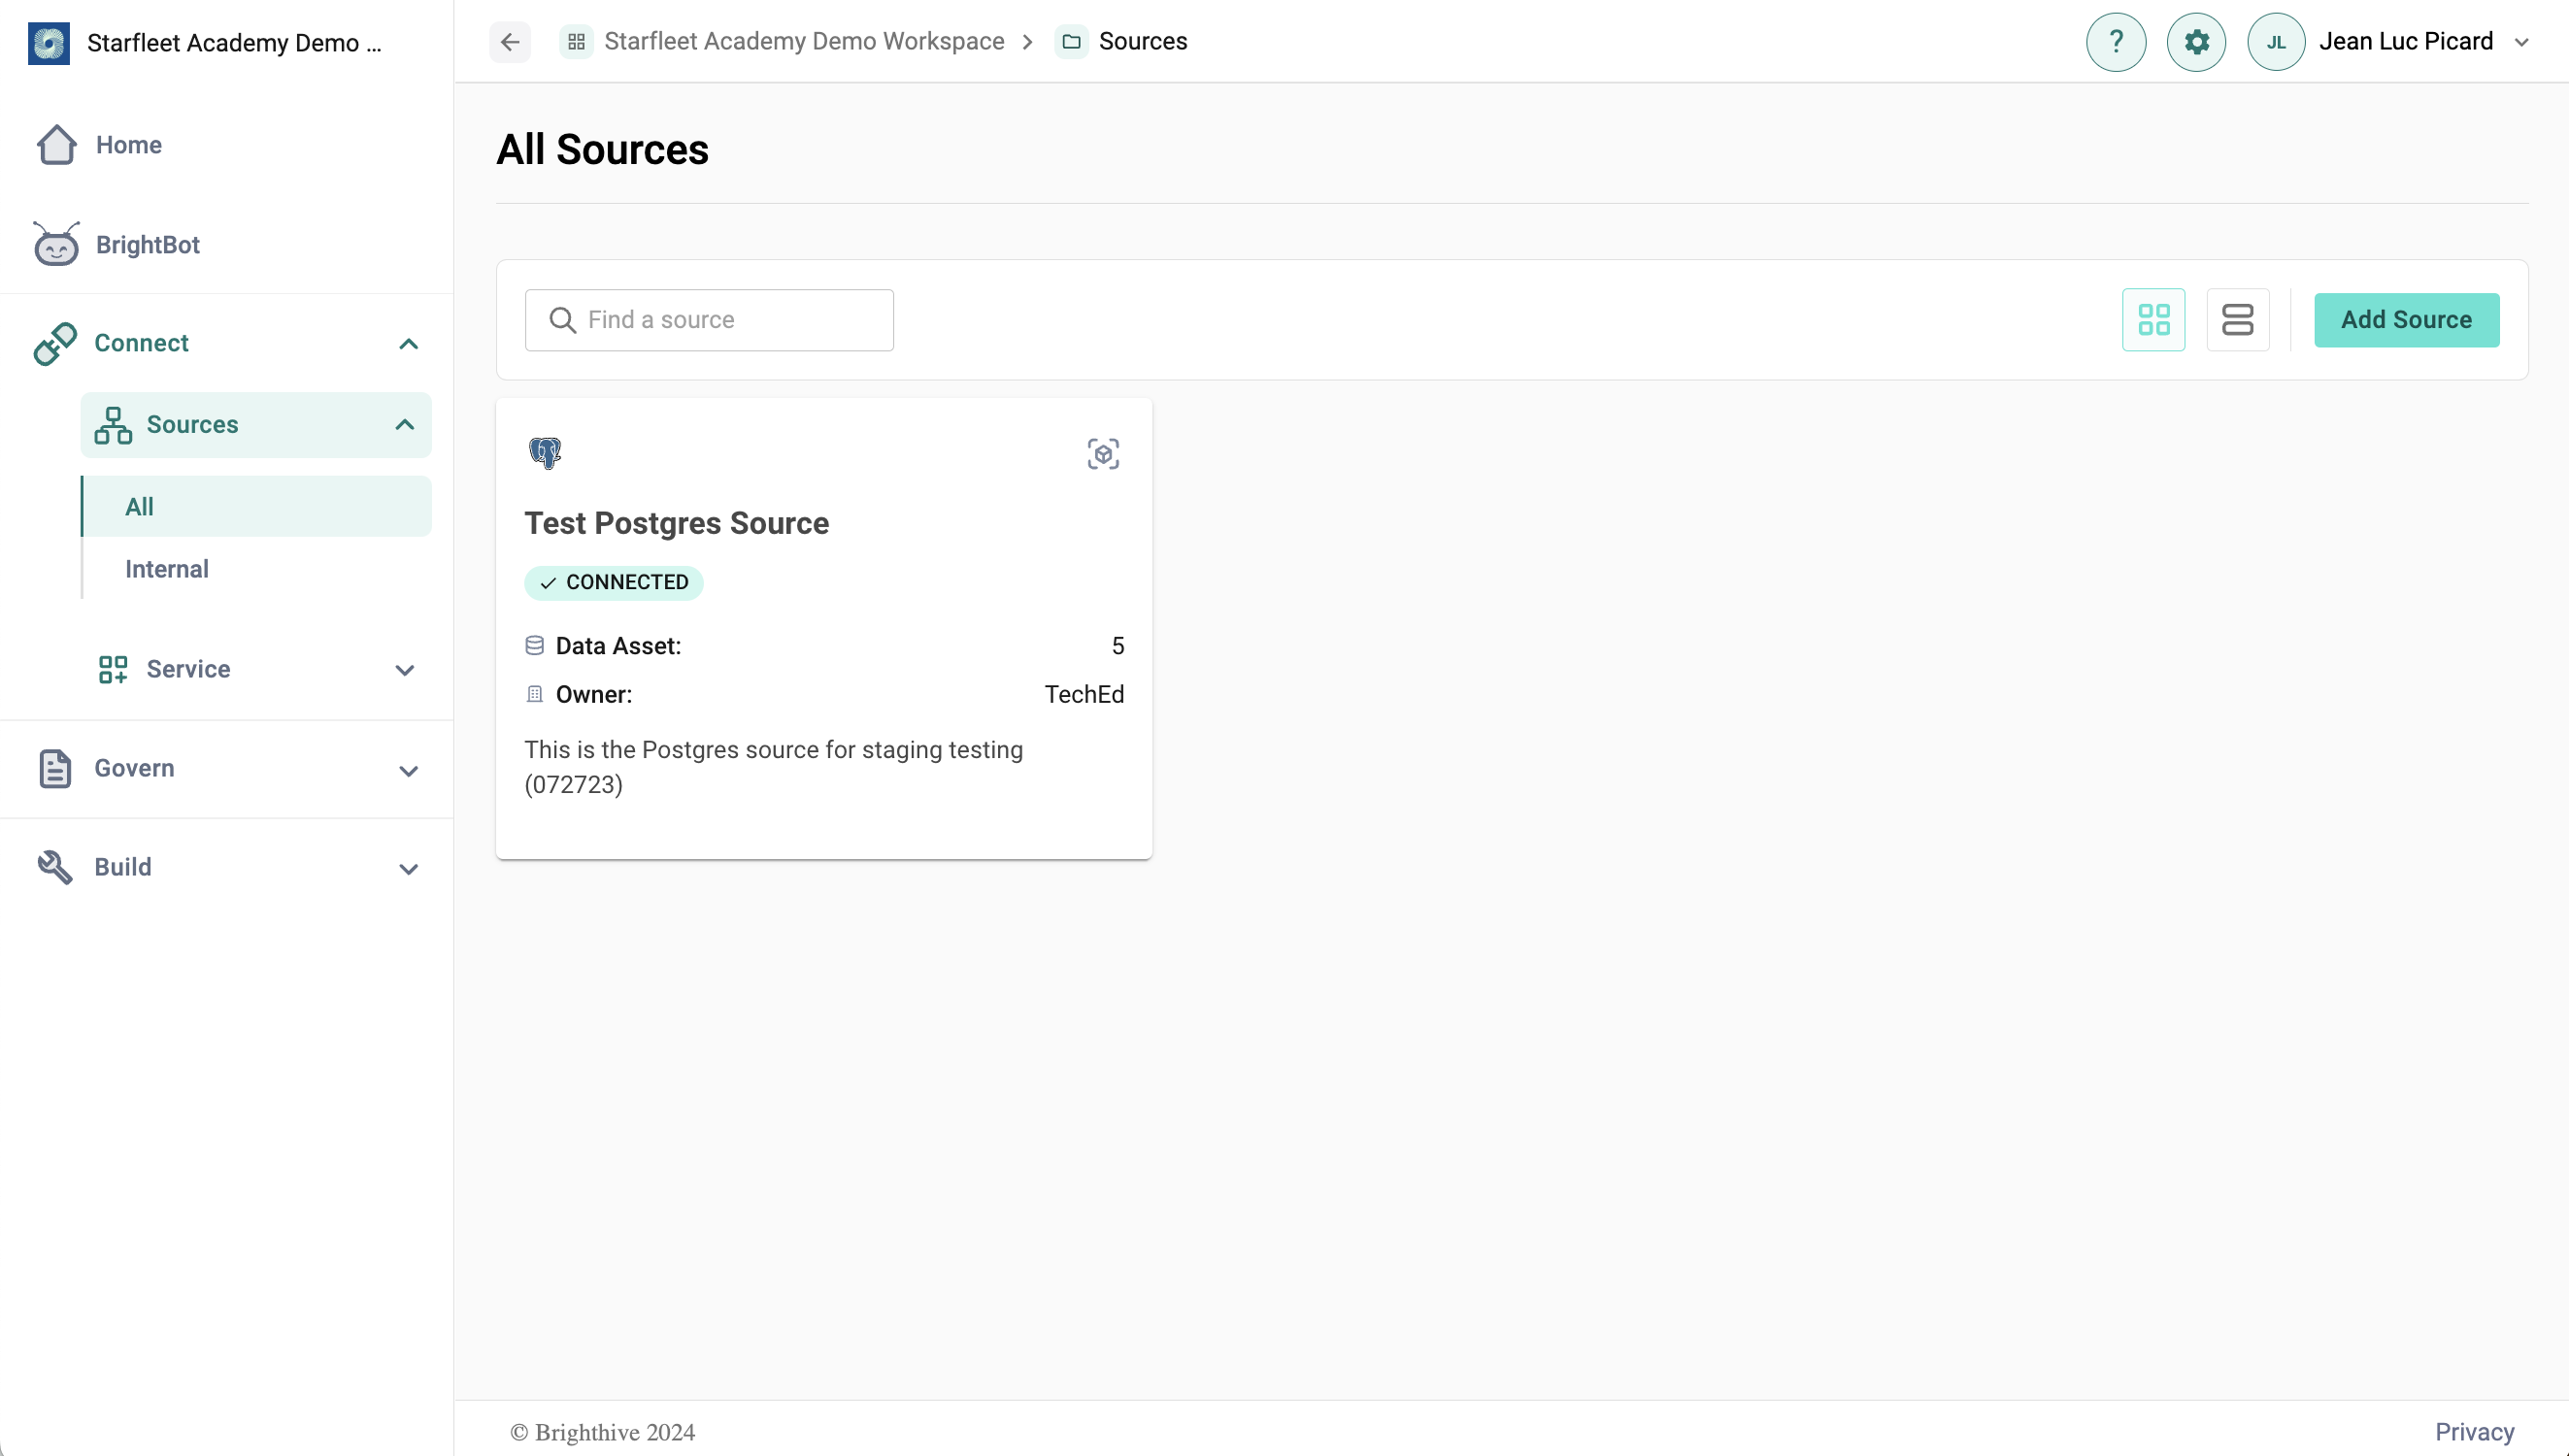Click the Postgres source description text
The height and width of the screenshot is (1456, 2569).
[773, 768]
